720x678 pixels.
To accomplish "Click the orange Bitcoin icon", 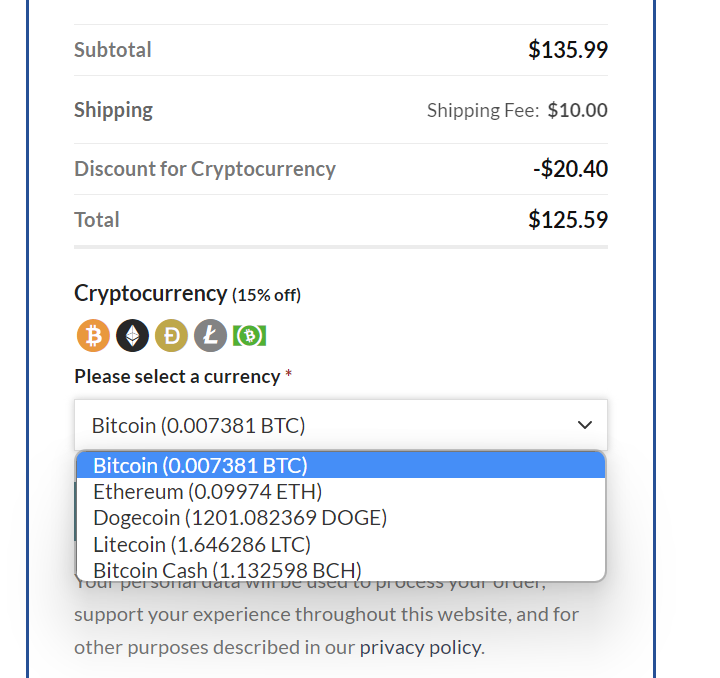I will (x=93, y=336).
